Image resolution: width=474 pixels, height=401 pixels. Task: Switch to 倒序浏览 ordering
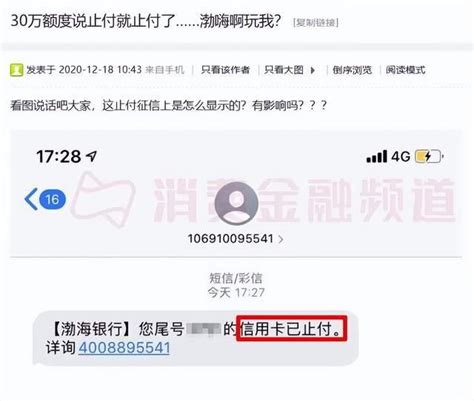[352, 70]
